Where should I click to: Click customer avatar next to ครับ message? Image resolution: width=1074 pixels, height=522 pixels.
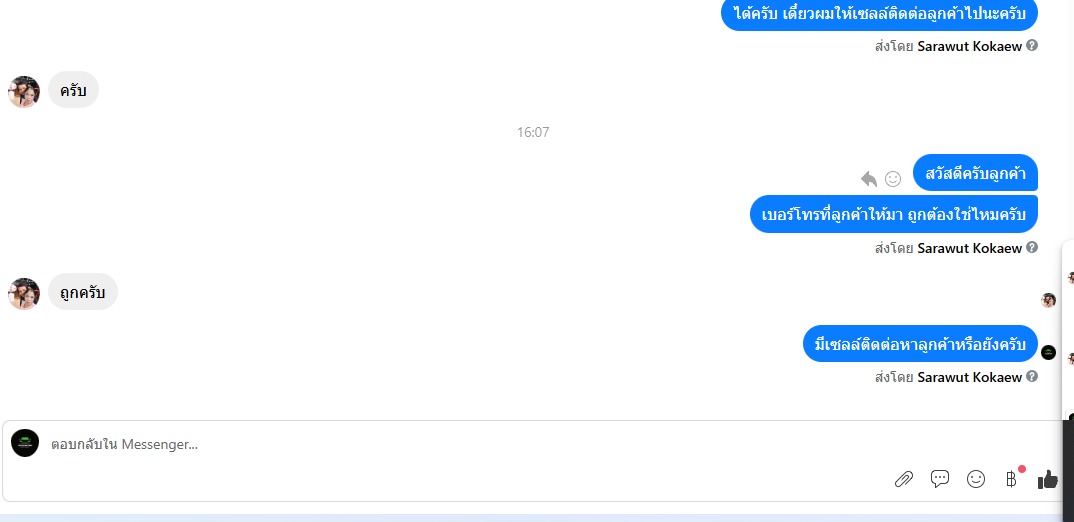24,92
